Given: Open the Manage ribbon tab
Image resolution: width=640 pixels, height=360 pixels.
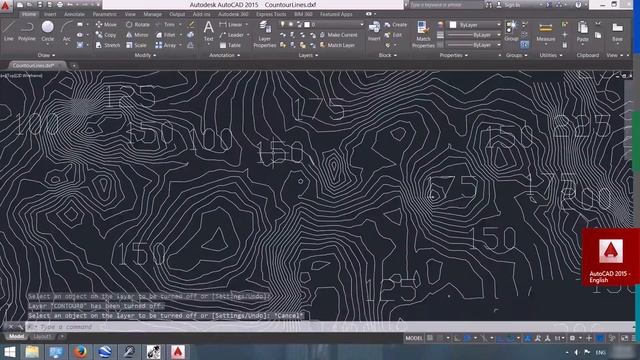Looking at the screenshot, I should tap(153, 14).
